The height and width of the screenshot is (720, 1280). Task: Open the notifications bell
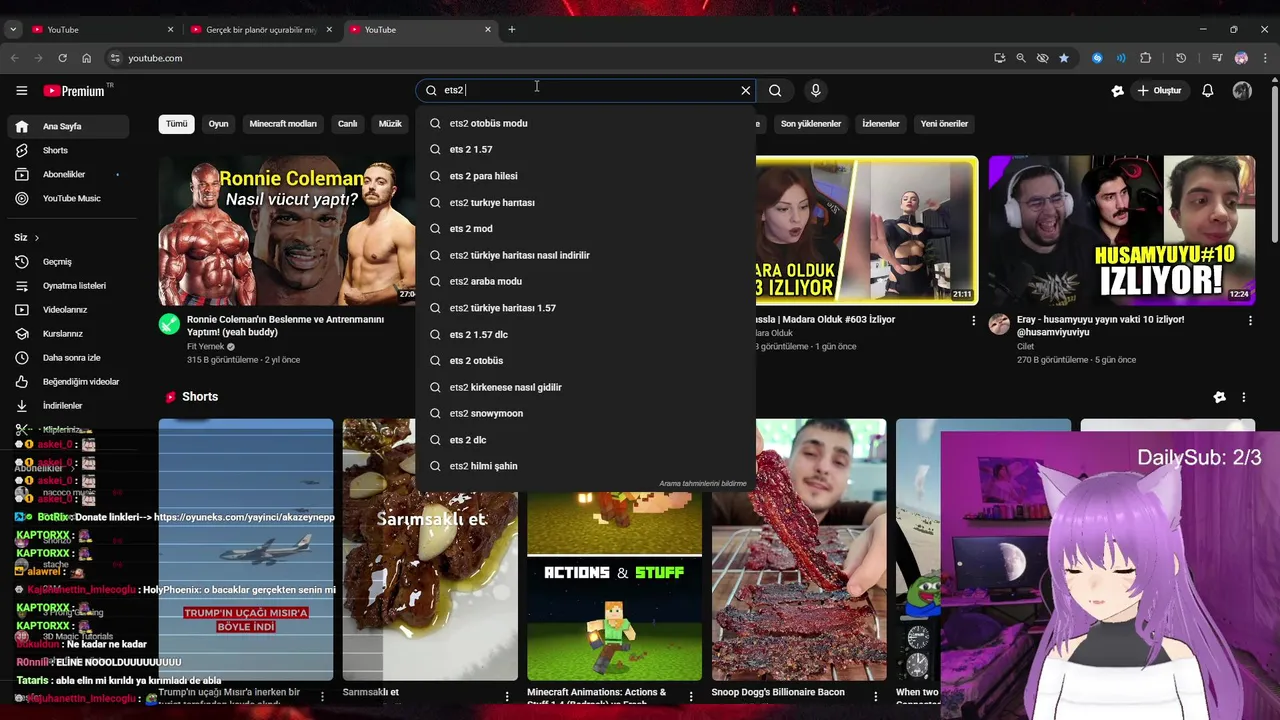[1208, 90]
